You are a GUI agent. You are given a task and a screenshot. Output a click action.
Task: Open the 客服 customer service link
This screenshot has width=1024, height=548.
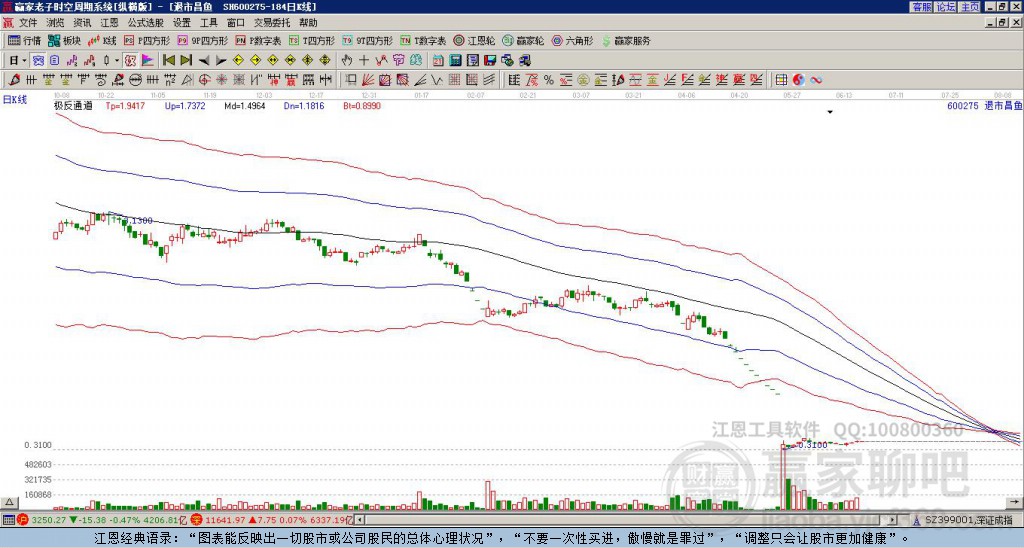coord(921,7)
